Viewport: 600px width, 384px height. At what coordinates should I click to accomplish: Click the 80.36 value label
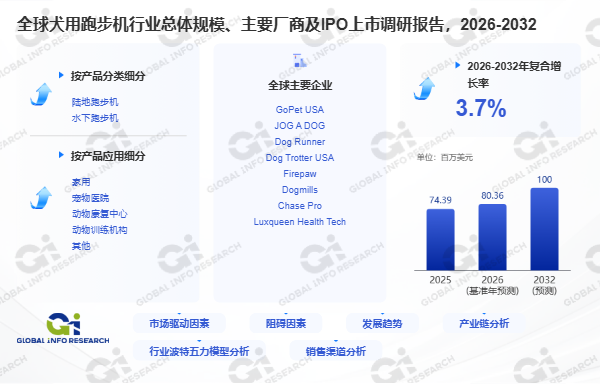click(492, 195)
